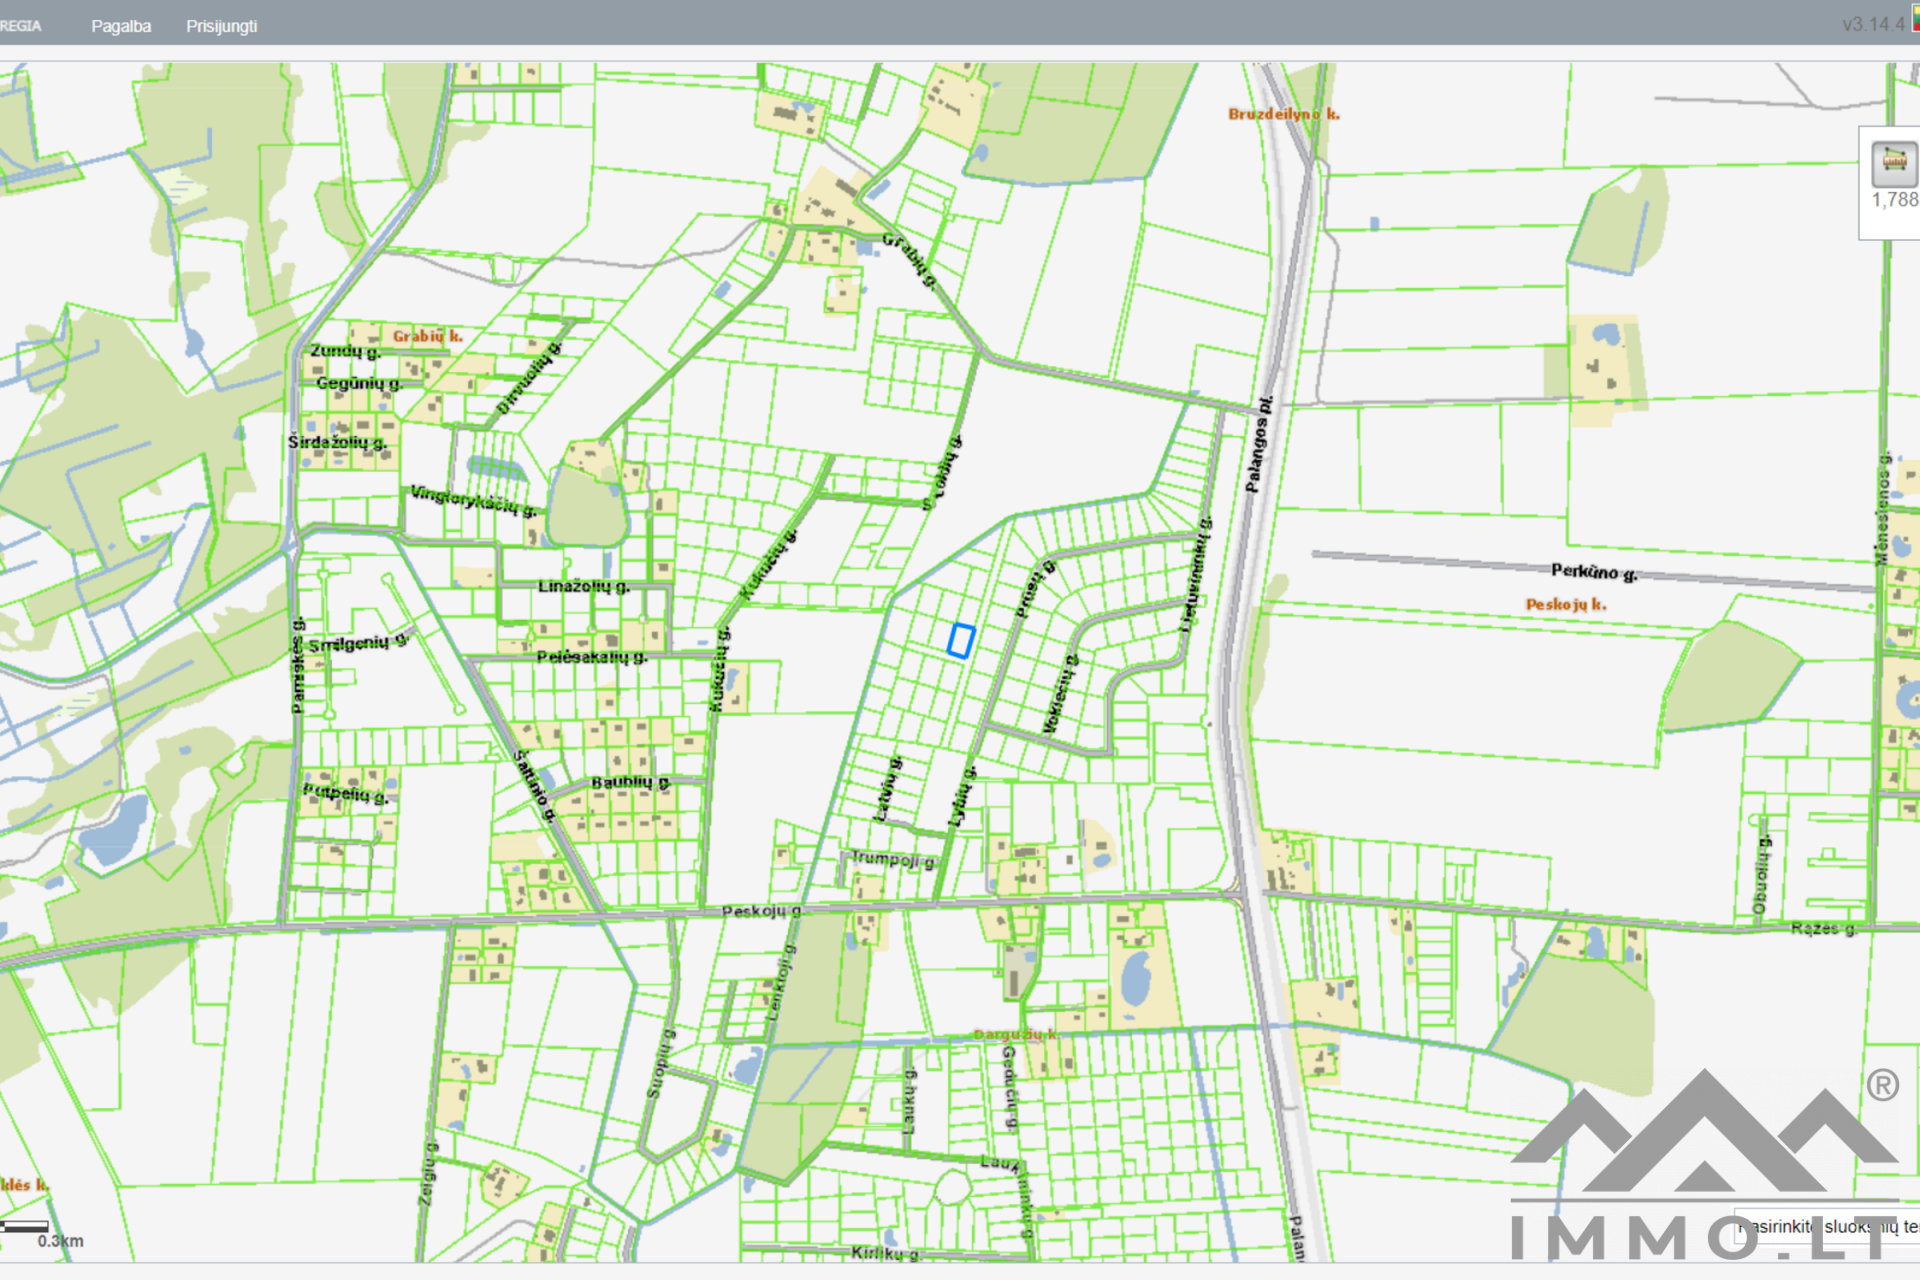This screenshot has width=1920, height=1280.
Task: Click the measurement value 1,788
Action: (1895, 200)
